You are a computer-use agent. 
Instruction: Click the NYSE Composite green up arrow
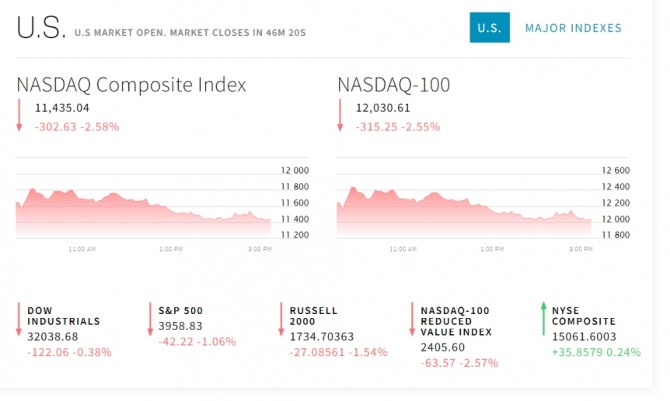543,318
